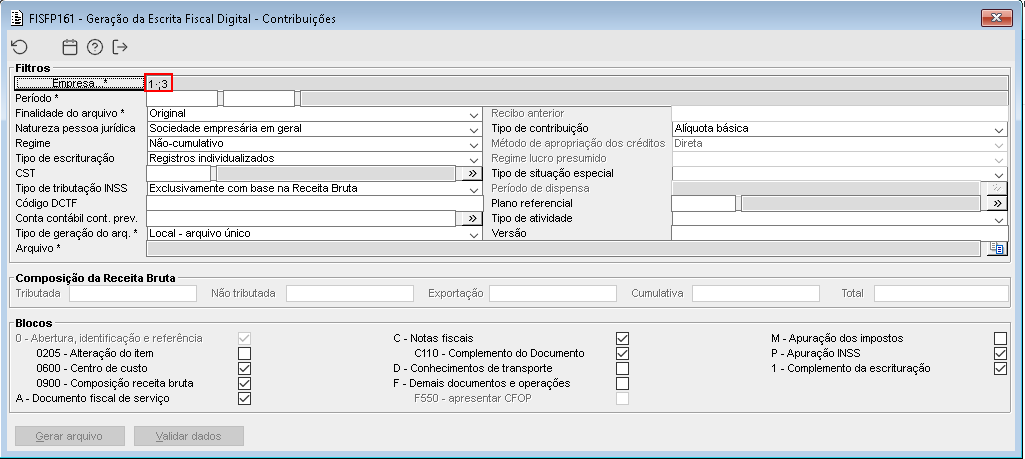The height and width of the screenshot is (459, 1025).
Task: Click the Validar dados button
Action: (189, 437)
